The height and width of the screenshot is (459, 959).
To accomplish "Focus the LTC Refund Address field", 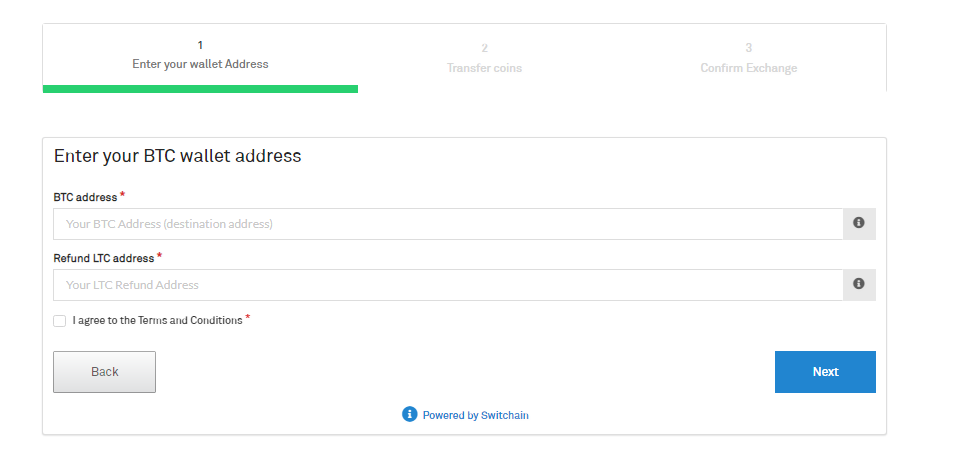I will [x=448, y=285].
